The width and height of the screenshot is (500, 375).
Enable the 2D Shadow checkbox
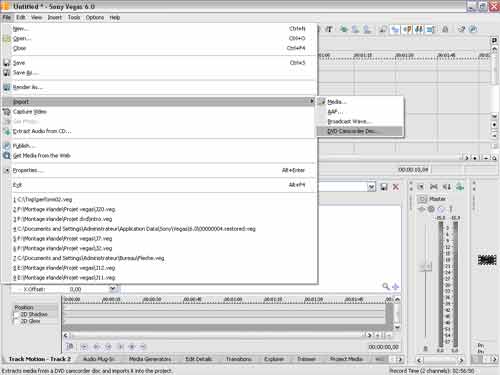pyautogui.click(x=16, y=314)
